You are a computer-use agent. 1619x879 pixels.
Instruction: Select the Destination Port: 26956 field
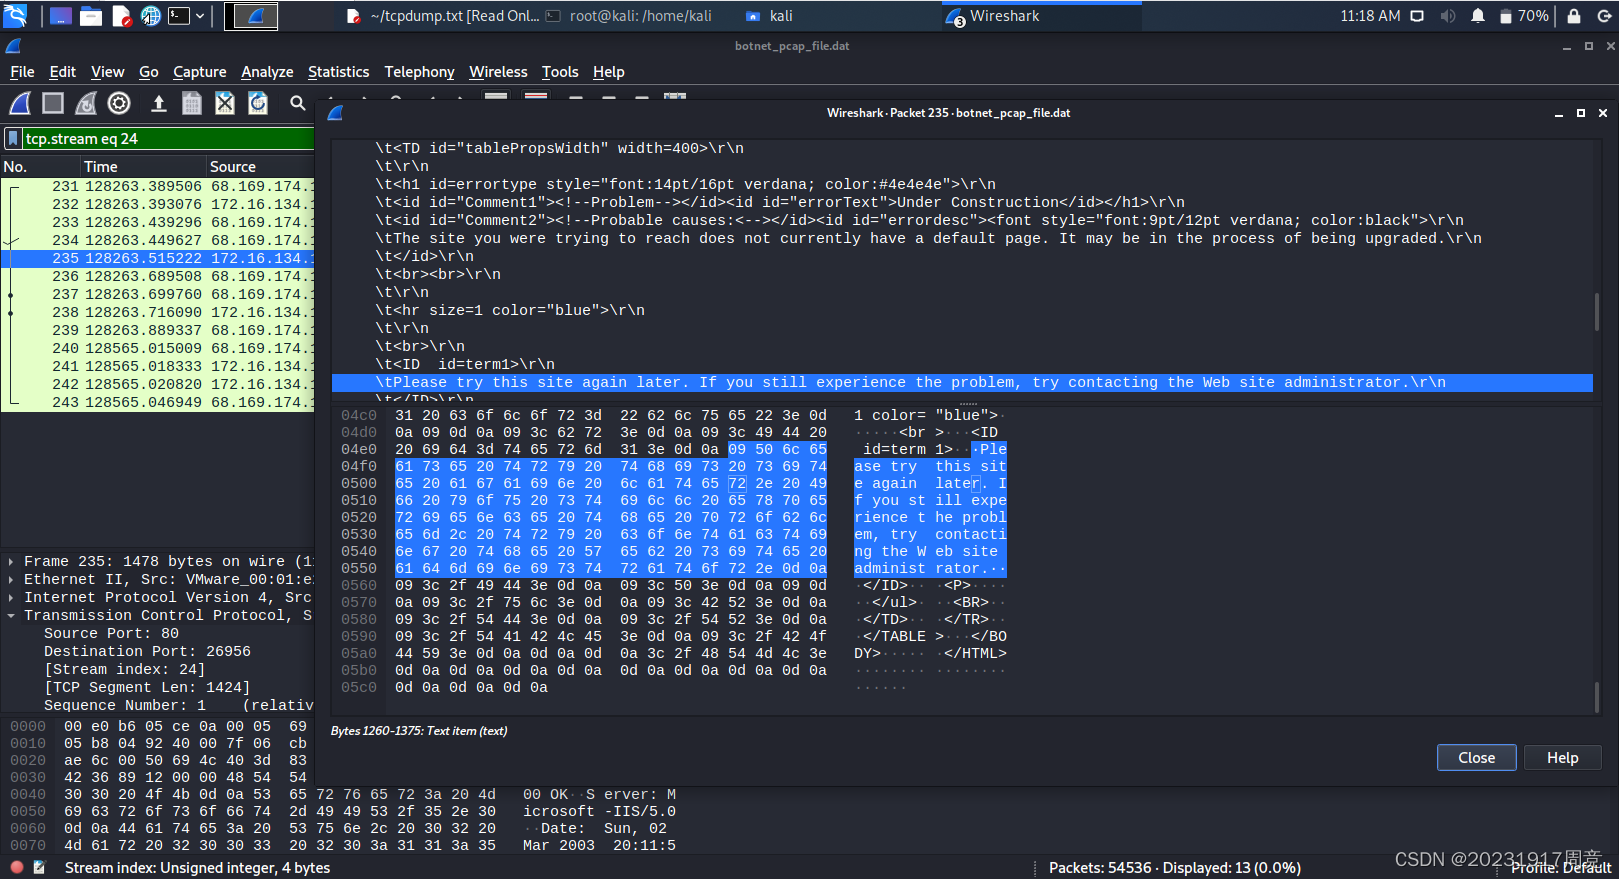[147, 651]
